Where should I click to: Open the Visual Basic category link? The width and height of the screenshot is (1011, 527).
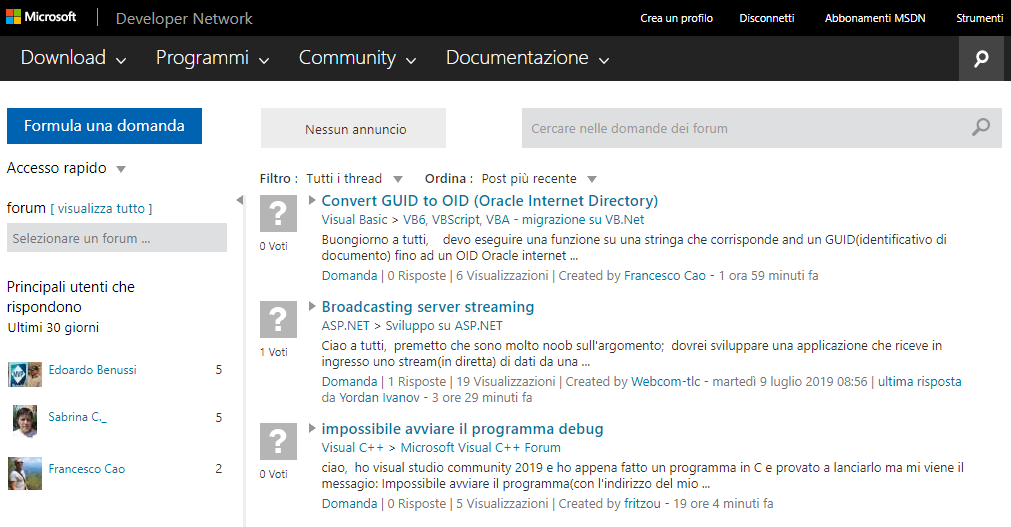[x=355, y=219]
